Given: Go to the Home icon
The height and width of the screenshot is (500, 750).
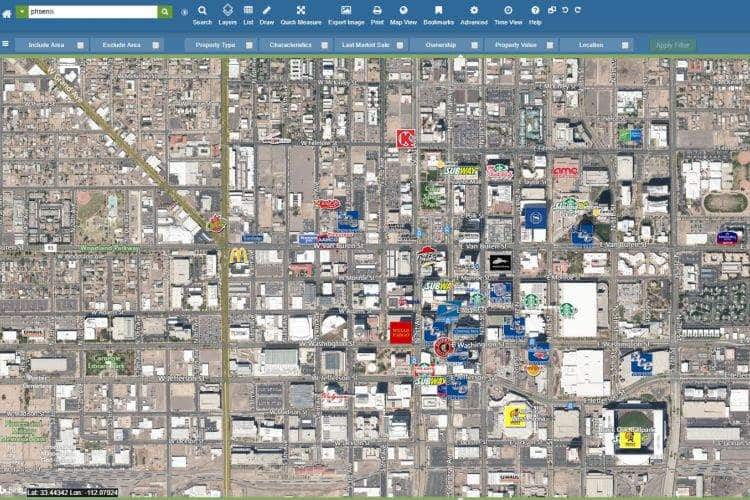Looking at the screenshot, I should (x=7, y=13).
